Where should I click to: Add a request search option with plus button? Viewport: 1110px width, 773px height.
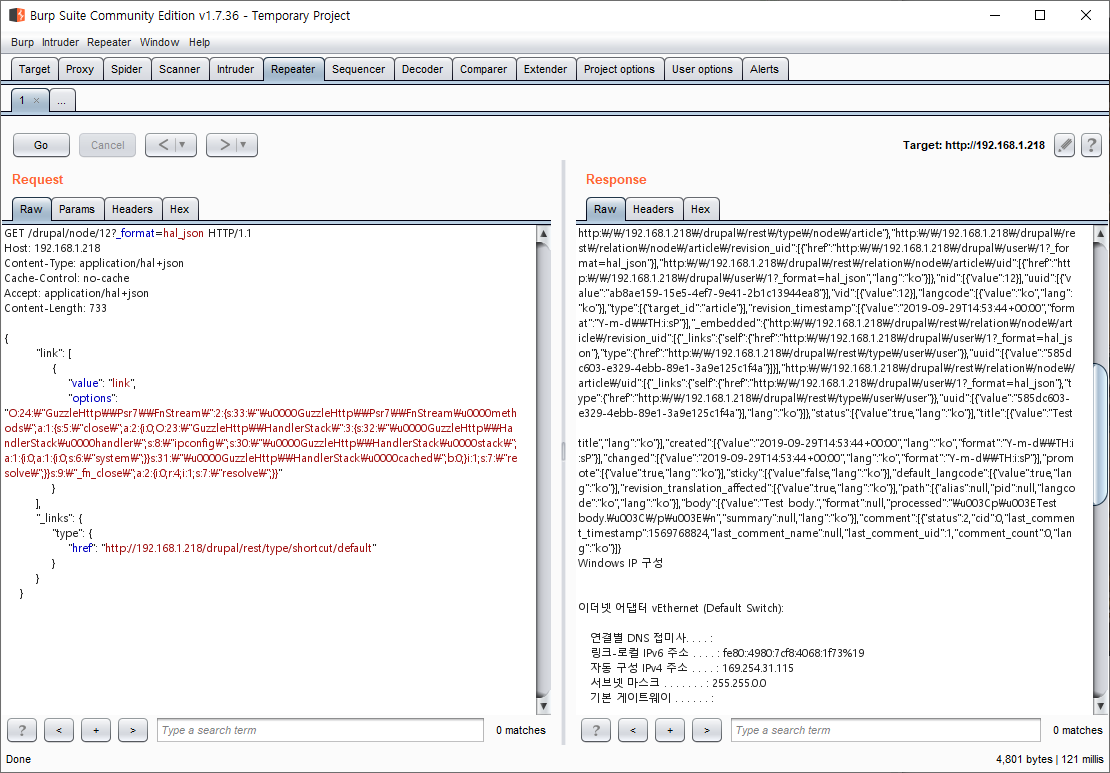(x=96, y=730)
